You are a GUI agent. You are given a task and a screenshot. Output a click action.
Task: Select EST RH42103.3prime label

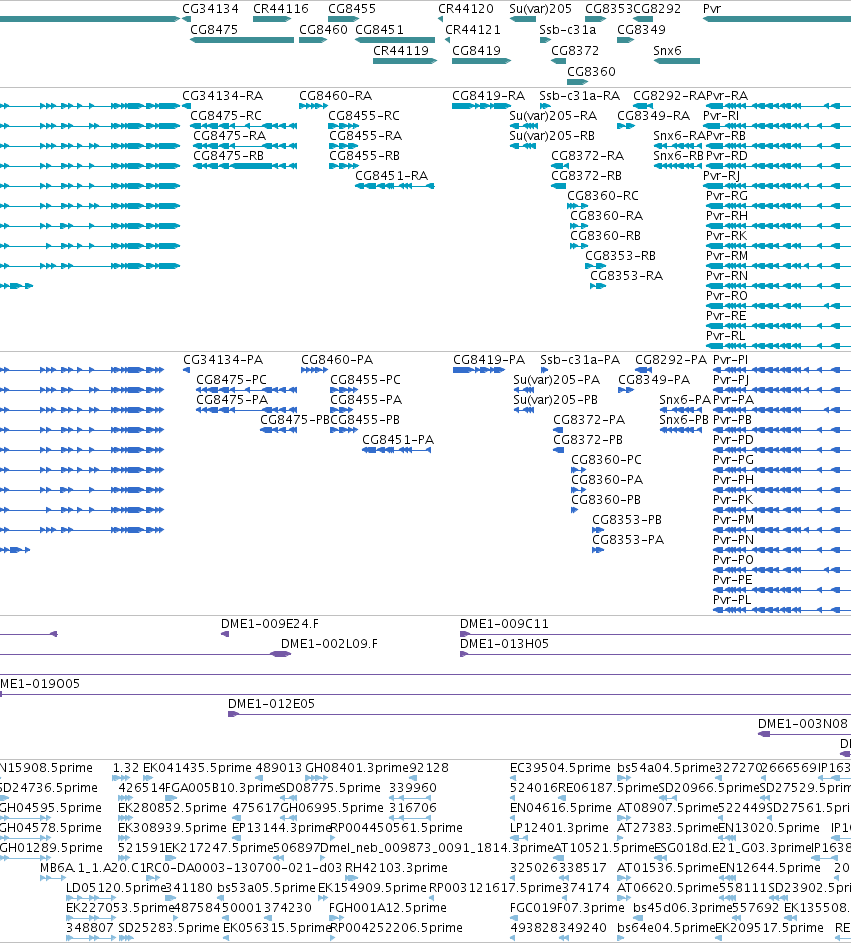[x=396, y=868]
